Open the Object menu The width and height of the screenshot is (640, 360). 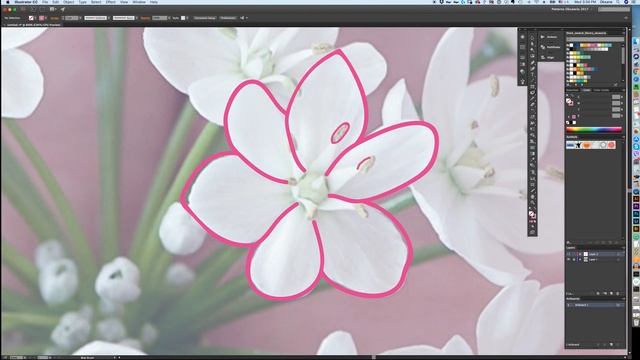(x=69, y=2)
